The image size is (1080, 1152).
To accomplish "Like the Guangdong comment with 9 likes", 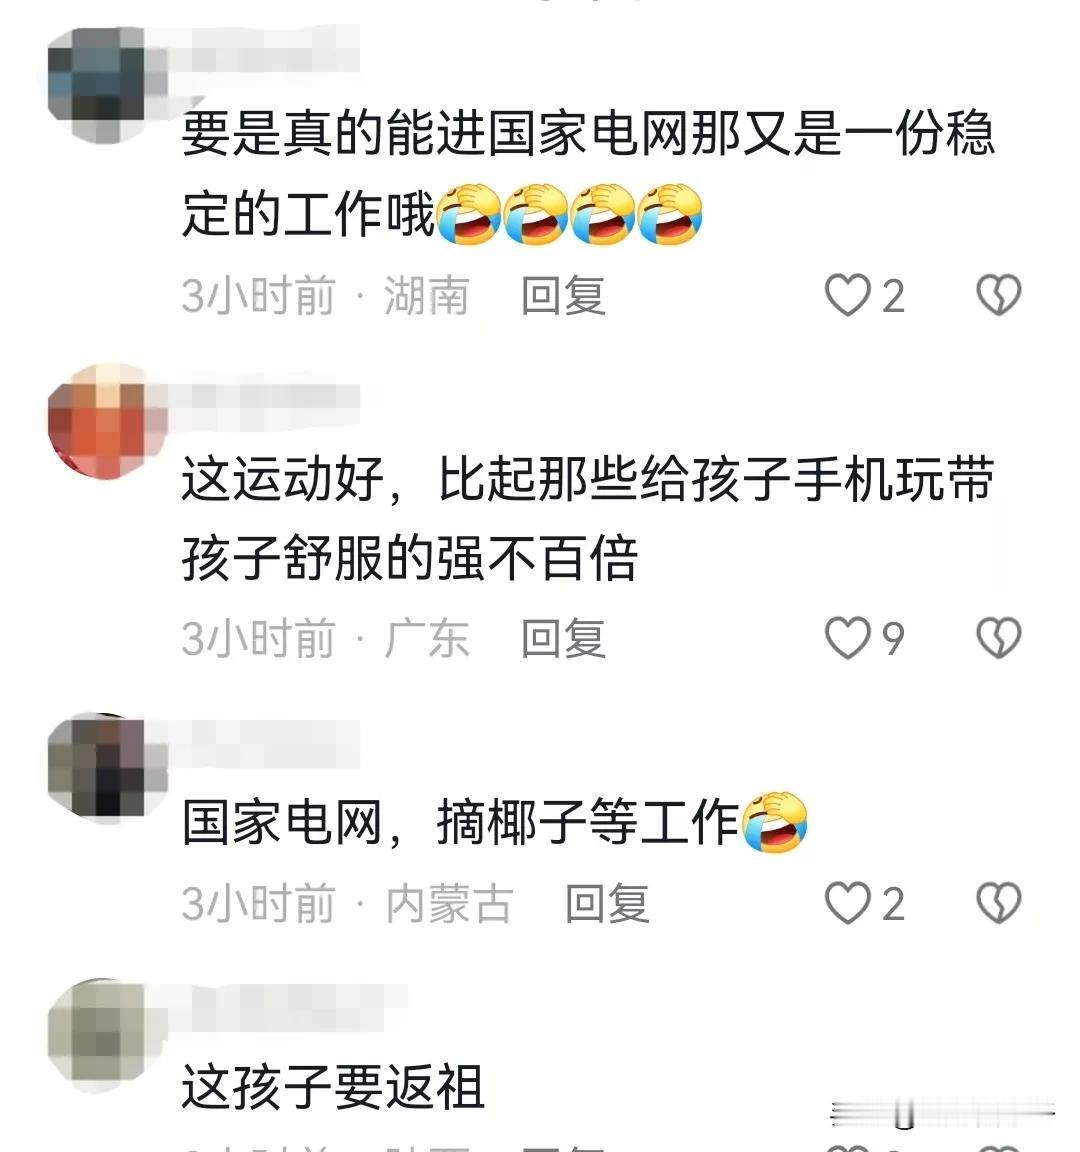I will 847,638.
